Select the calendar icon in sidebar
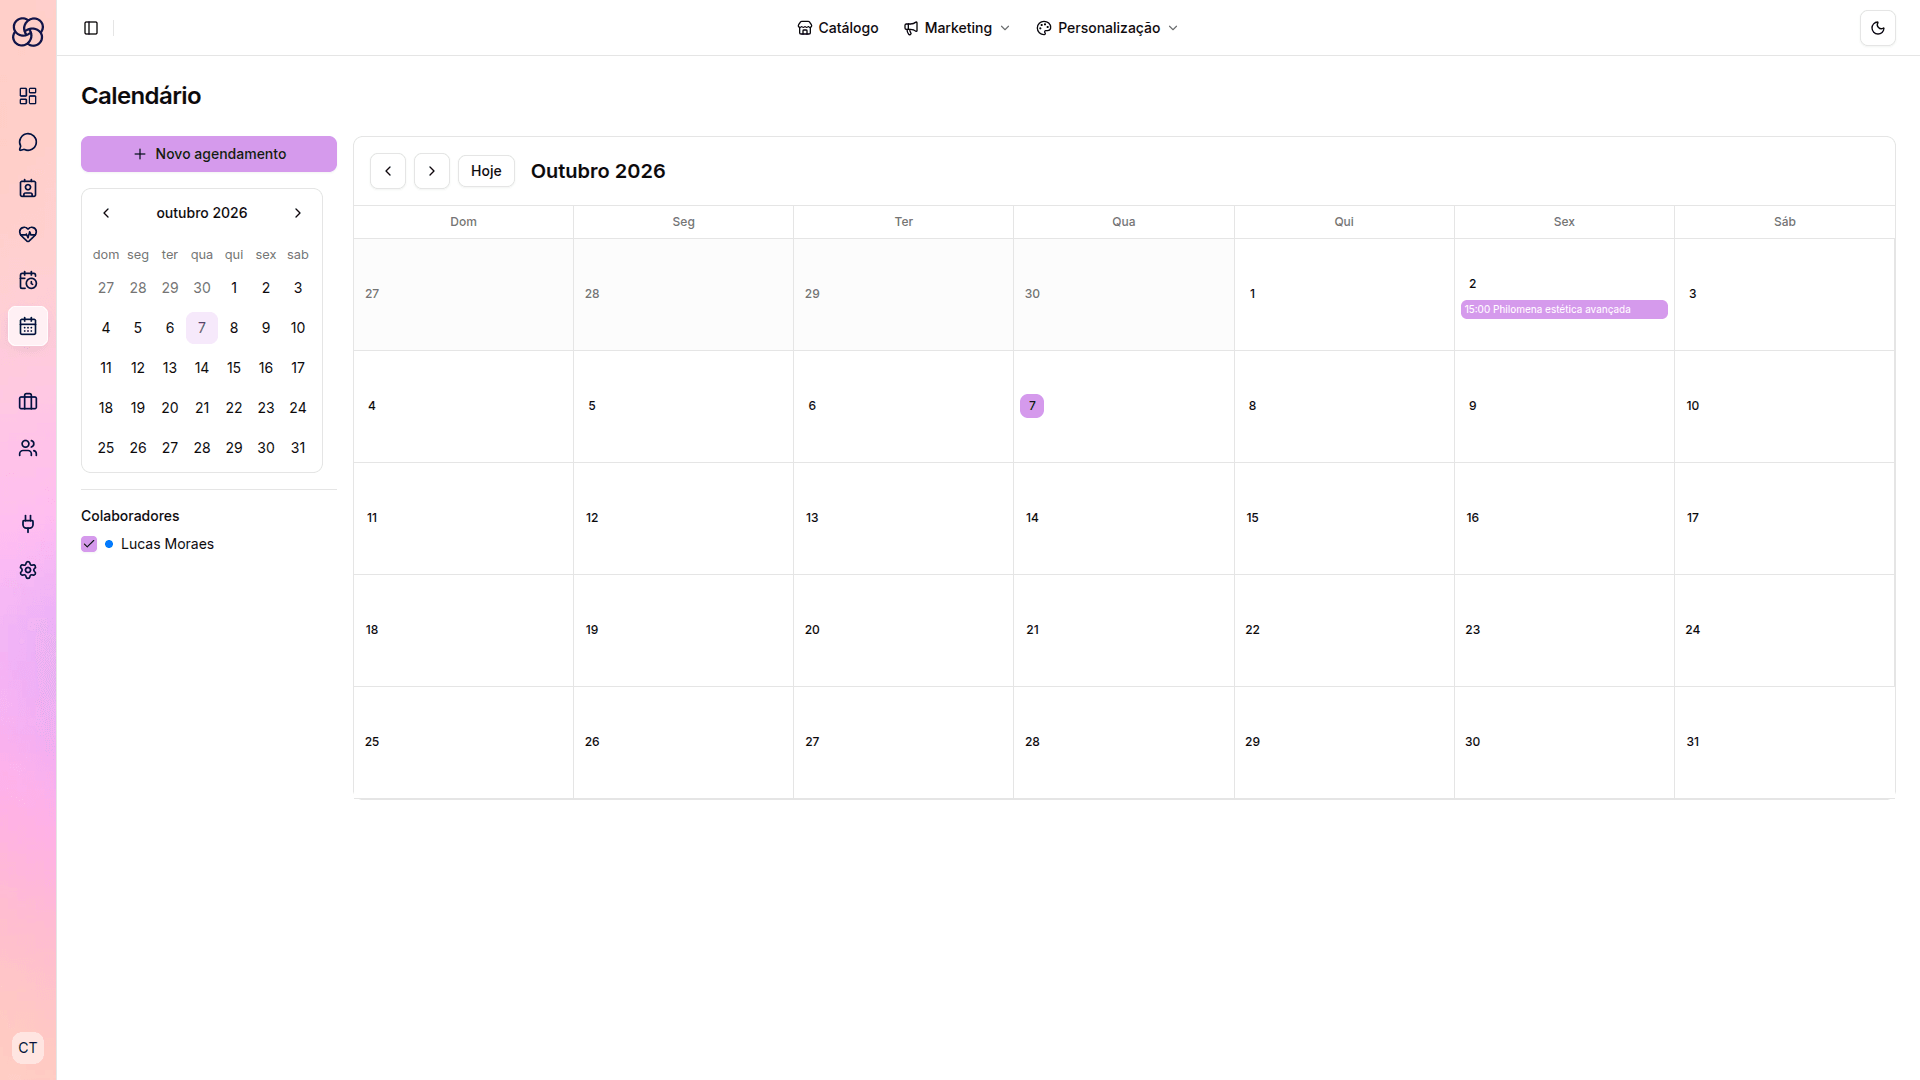The image size is (1920, 1080). (28, 326)
